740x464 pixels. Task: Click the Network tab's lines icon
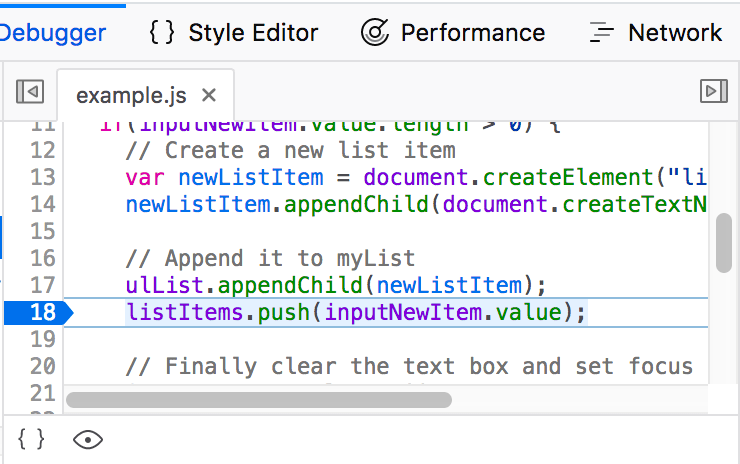point(602,32)
